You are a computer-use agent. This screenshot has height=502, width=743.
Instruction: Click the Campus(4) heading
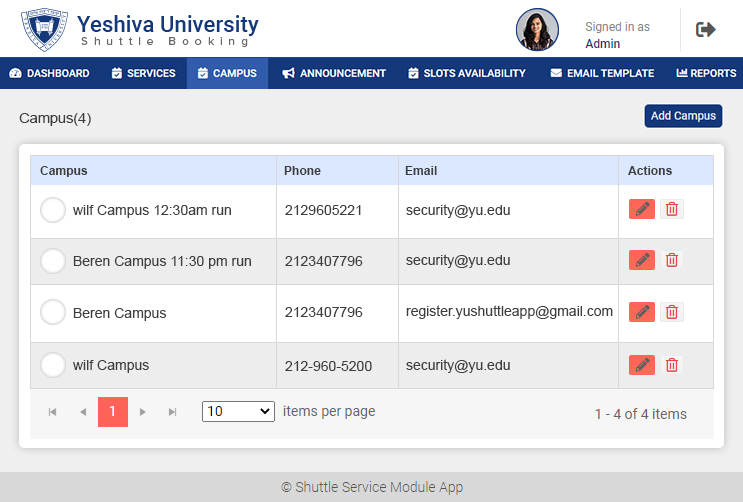click(55, 118)
